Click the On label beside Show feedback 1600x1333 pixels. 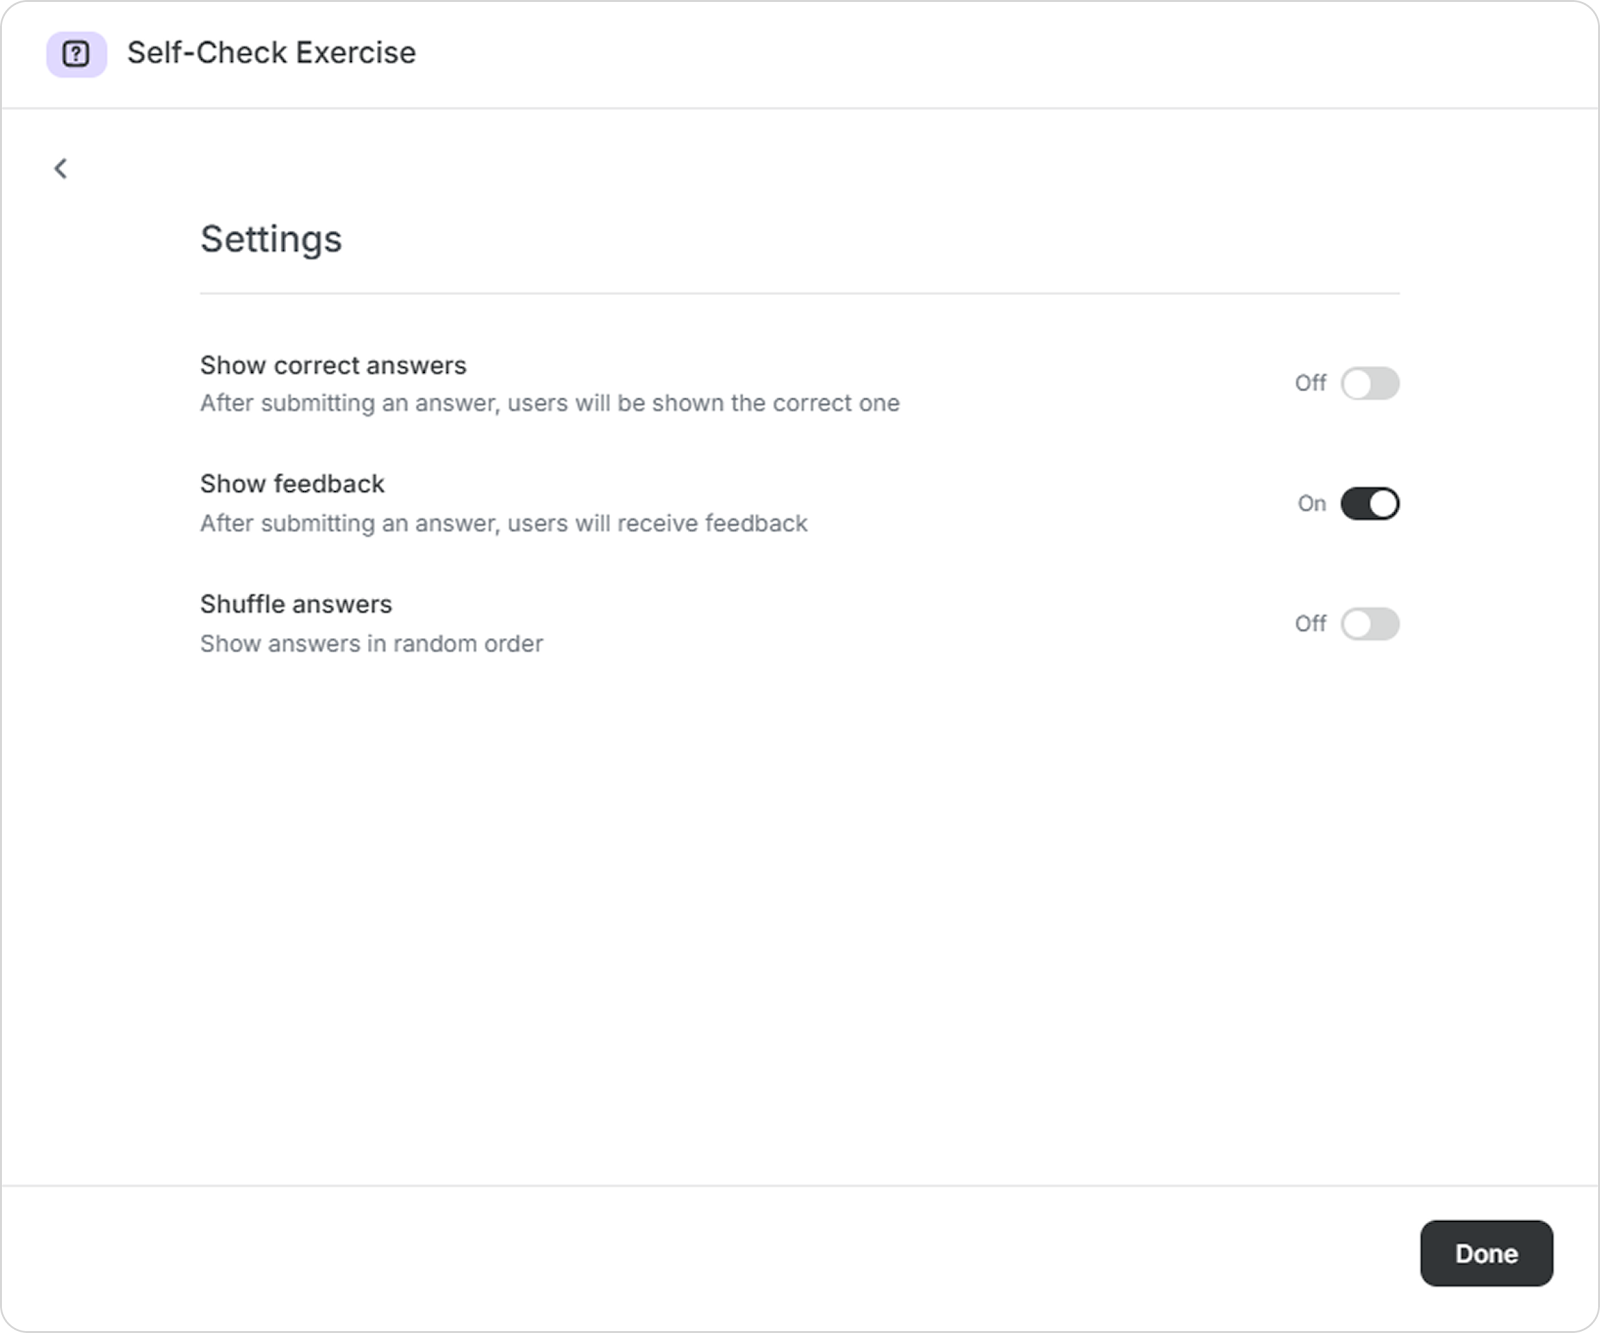[1311, 504]
